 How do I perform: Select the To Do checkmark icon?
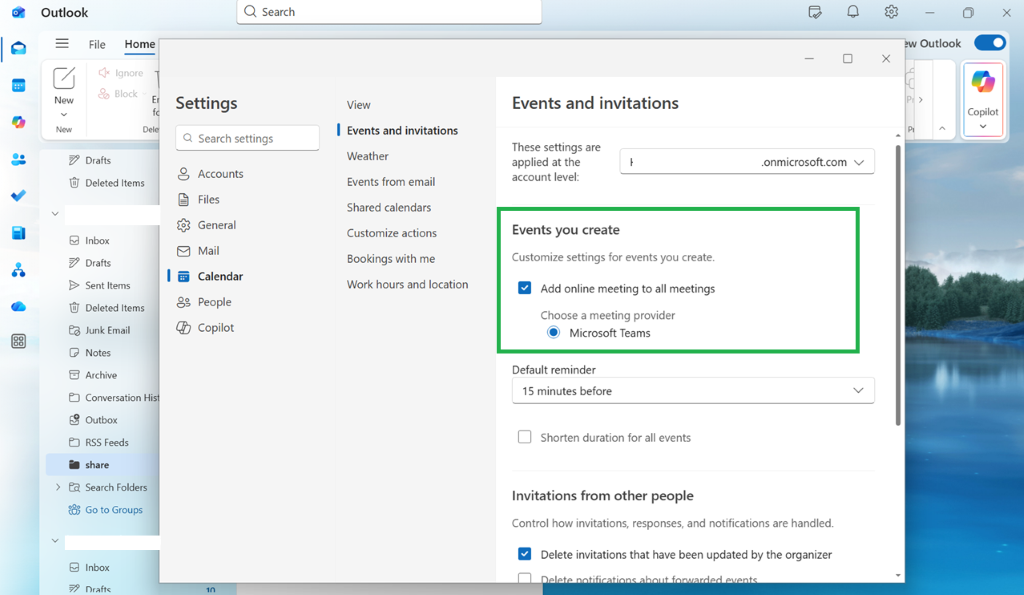tap(19, 196)
